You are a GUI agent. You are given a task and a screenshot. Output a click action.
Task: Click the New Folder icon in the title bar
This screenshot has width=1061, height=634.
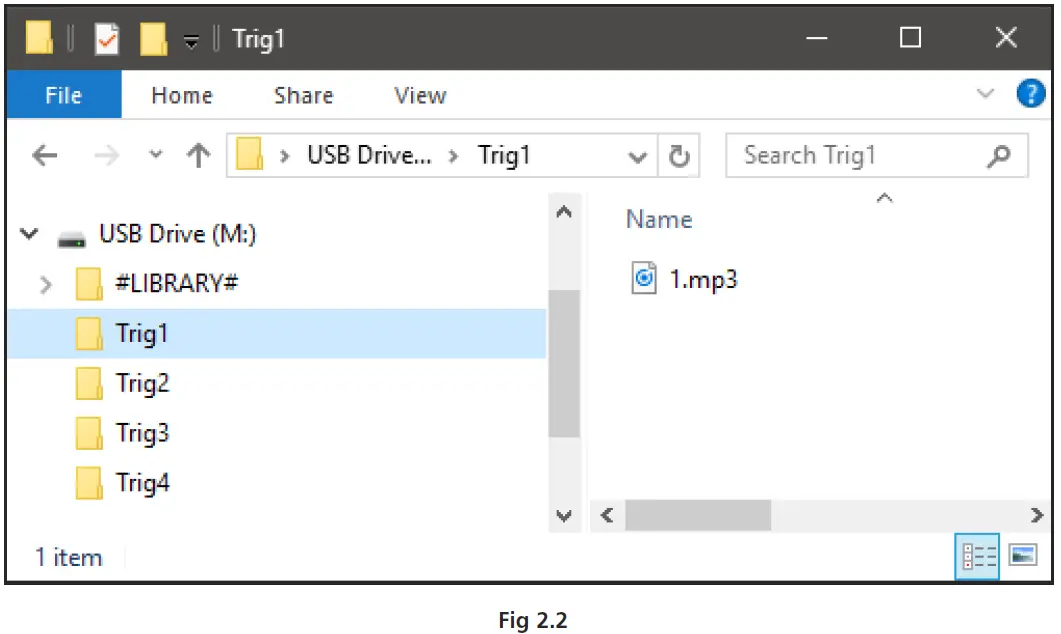coord(153,39)
